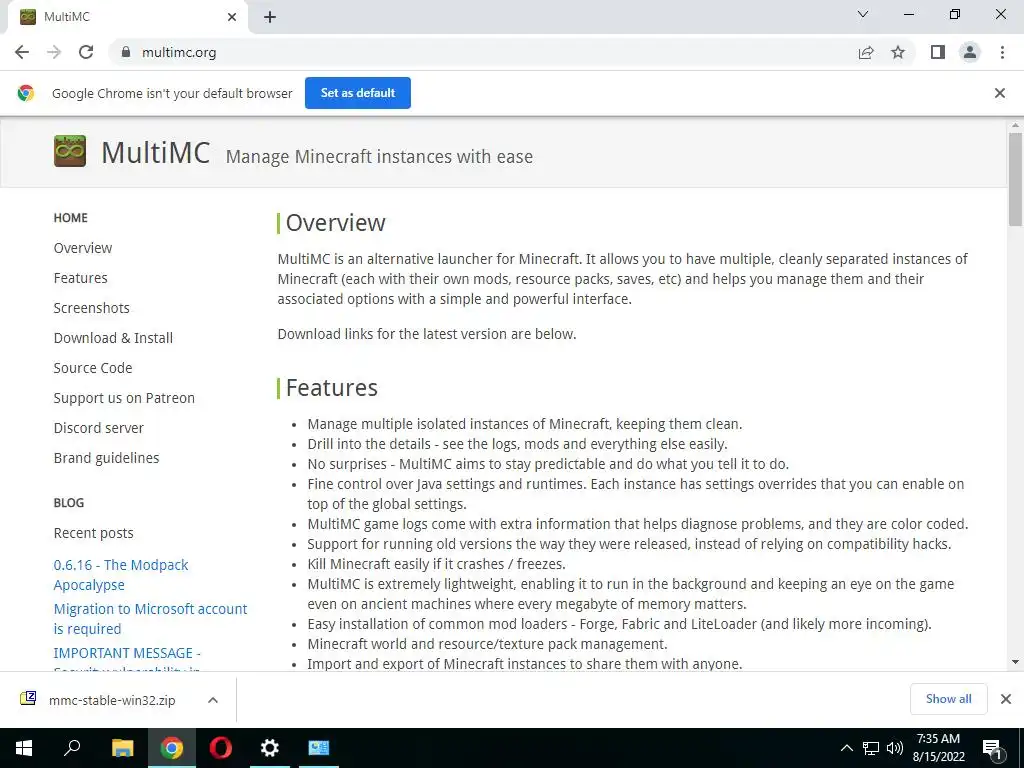Viewport: 1024px width, 768px height.
Task: Close the MultiMC tab
Action: tap(232, 17)
